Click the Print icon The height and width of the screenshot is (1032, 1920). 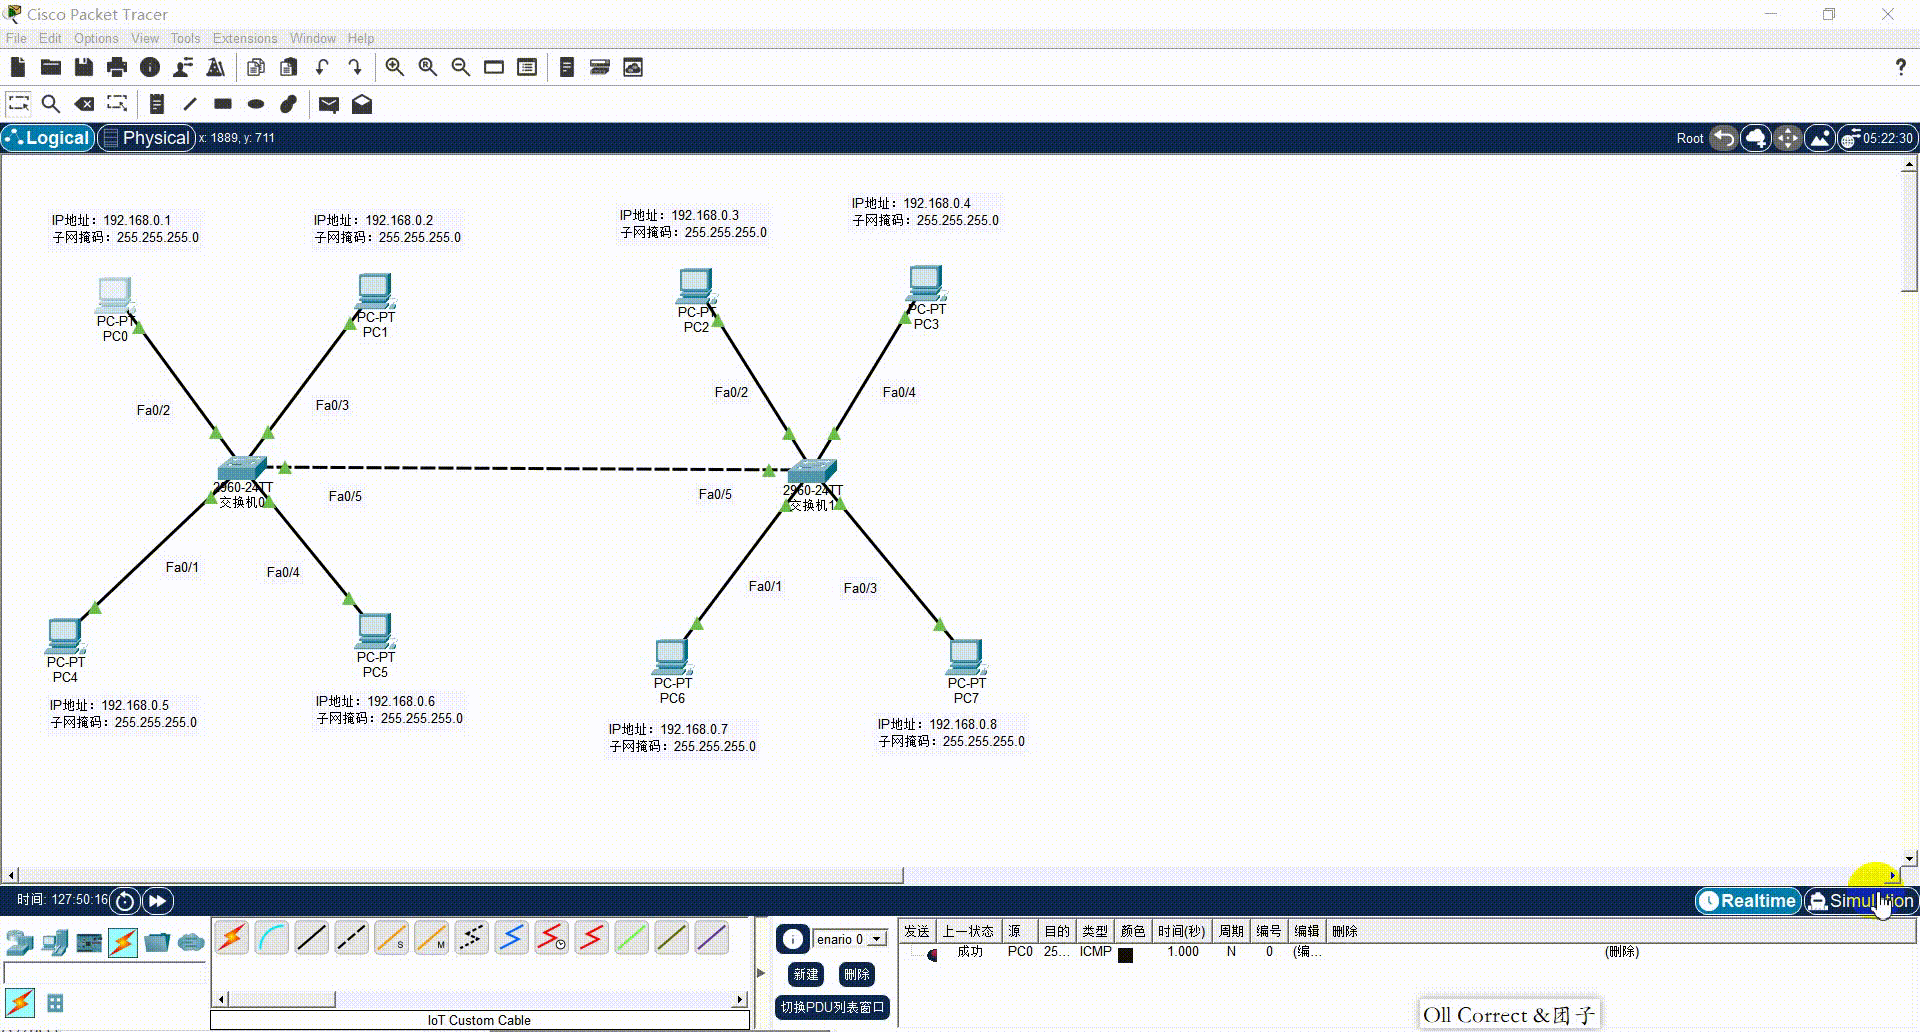pos(117,67)
